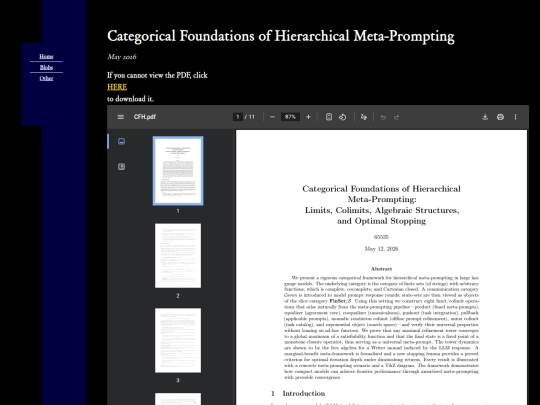Click the 'May 12, 2026' date in PDF
The image size is (540, 405).
(381, 249)
